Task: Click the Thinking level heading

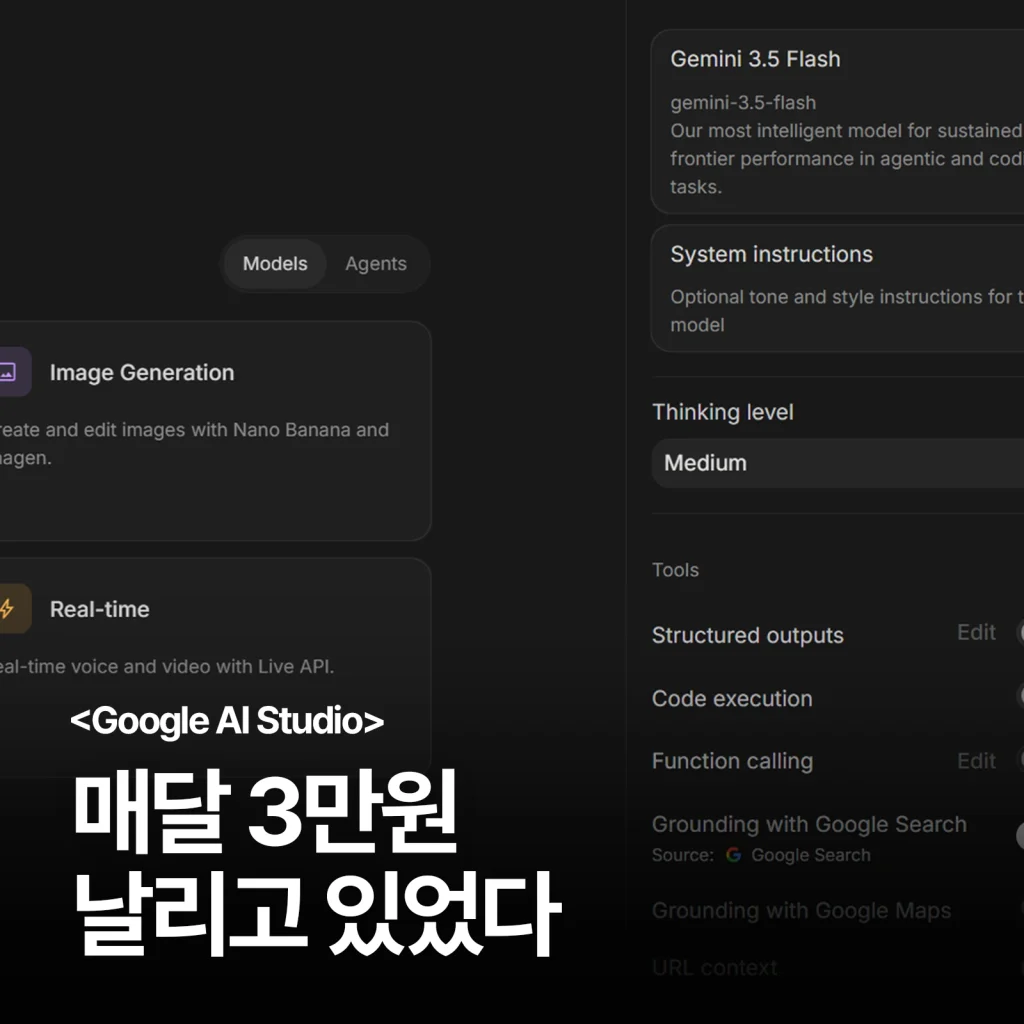Action: [x=722, y=412]
